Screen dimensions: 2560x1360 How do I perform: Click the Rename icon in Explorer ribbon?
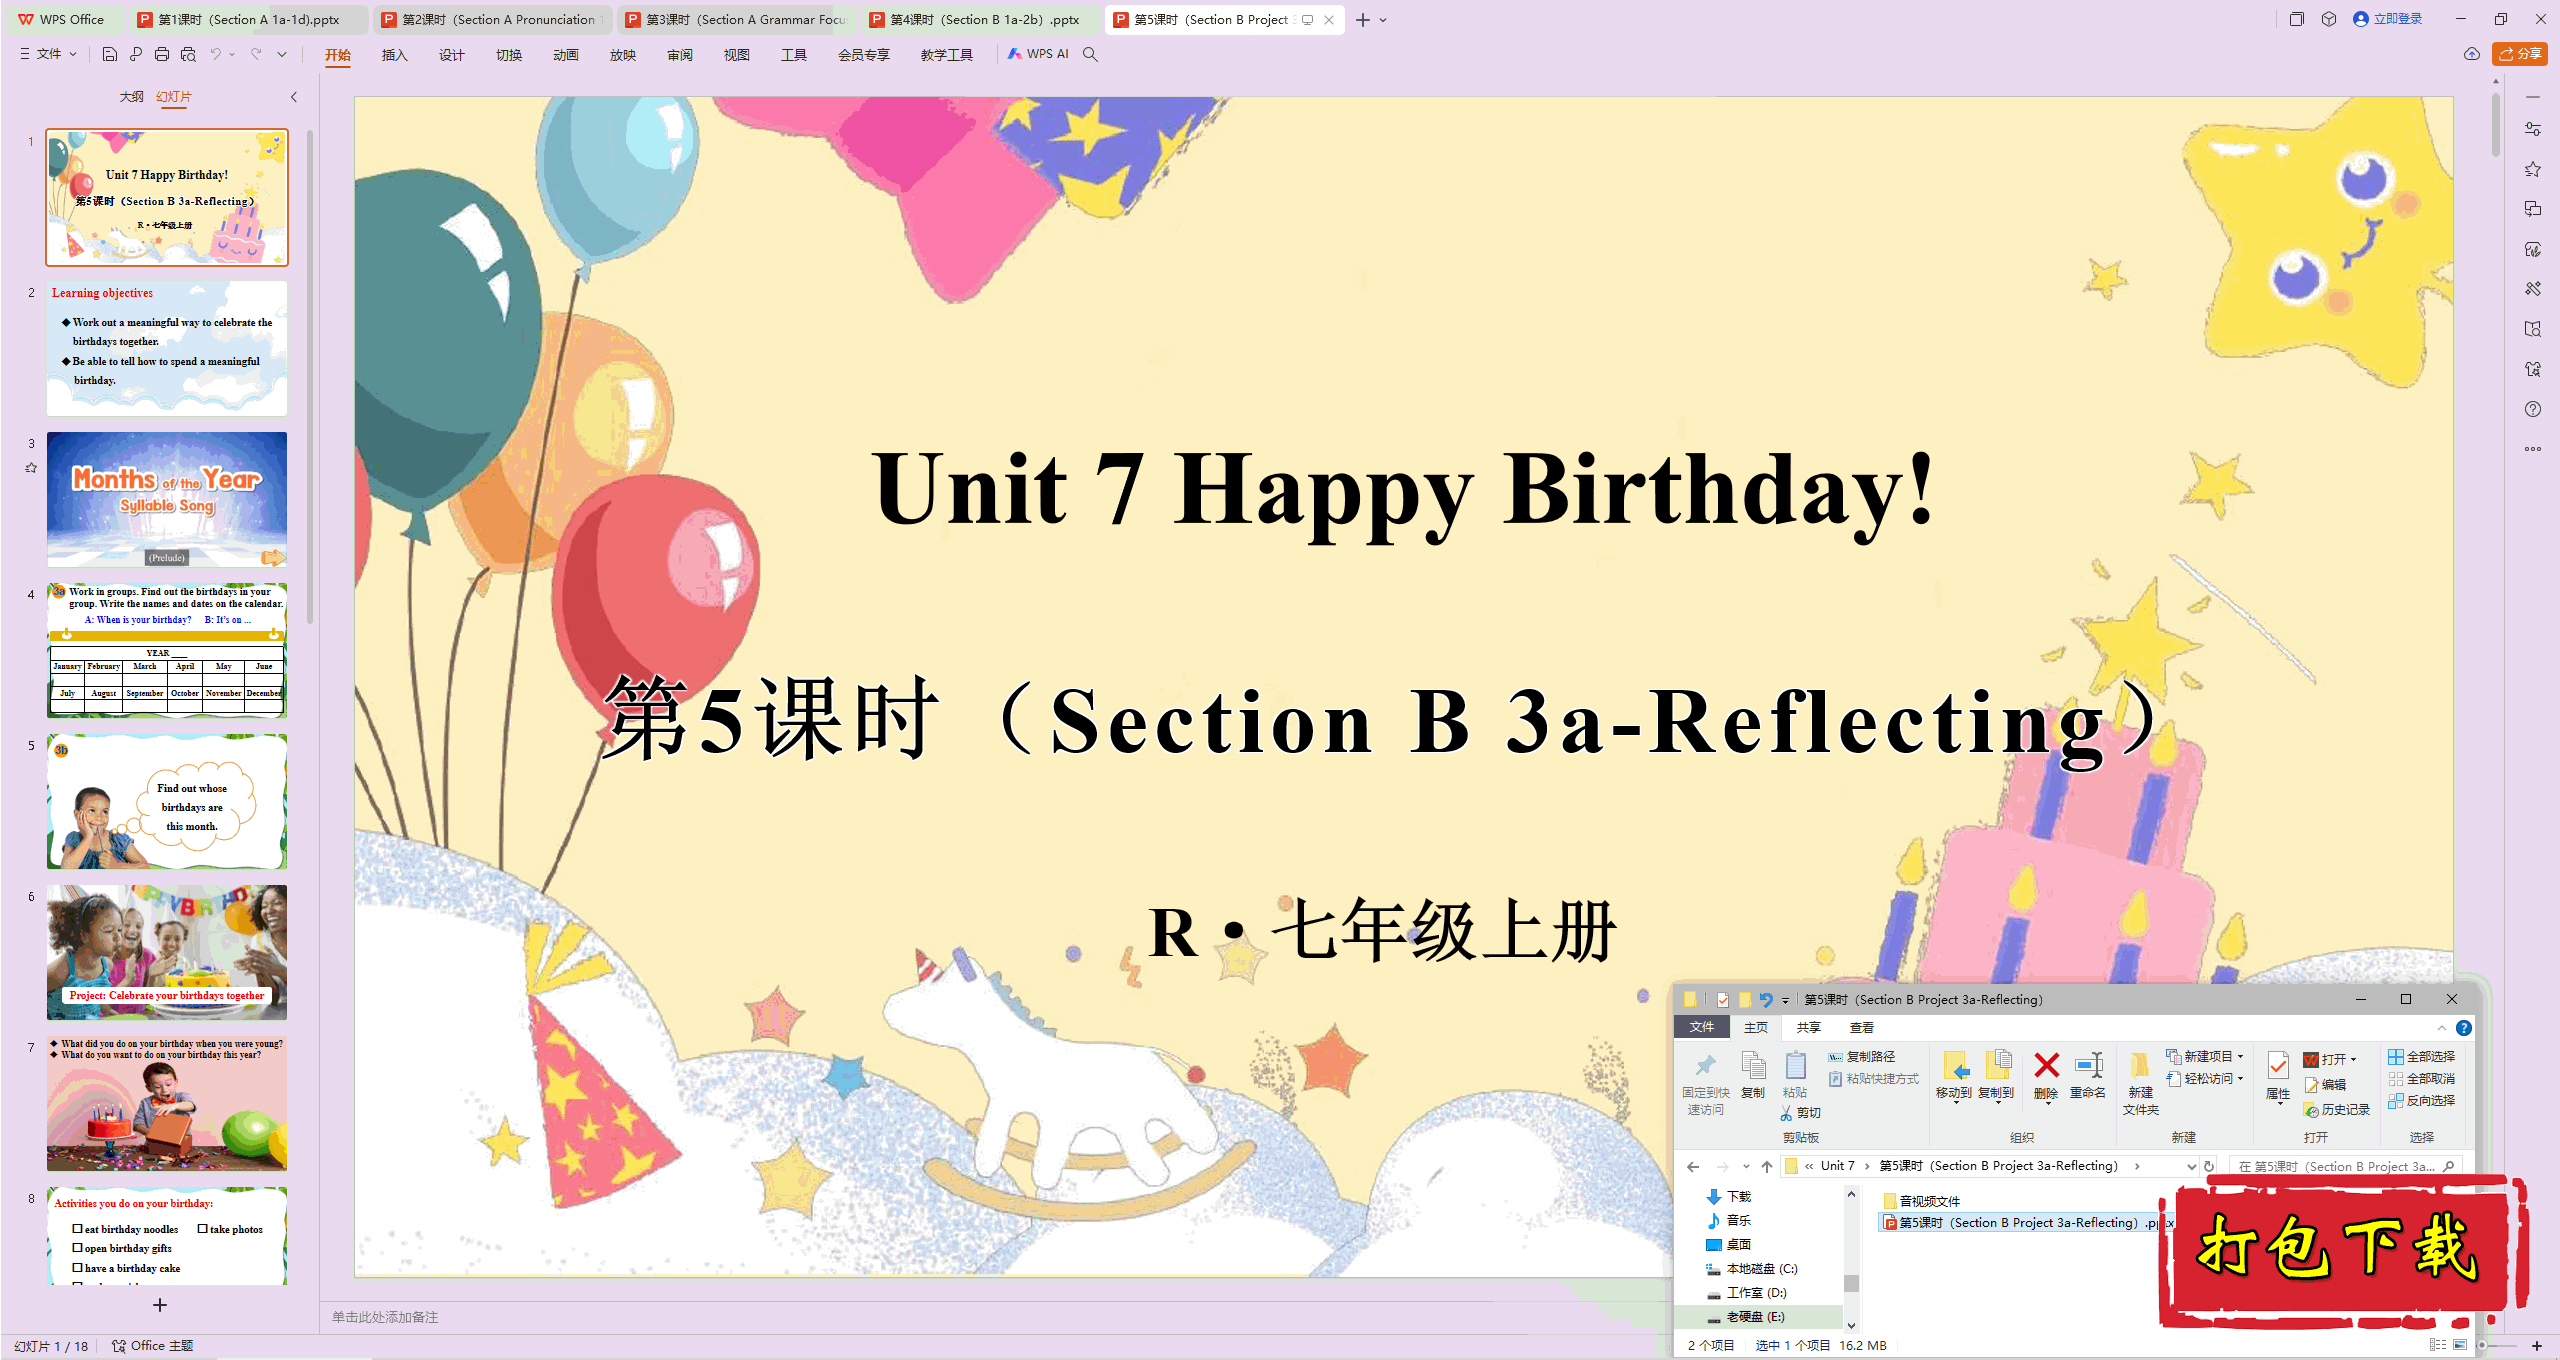coord(2088,1066)
